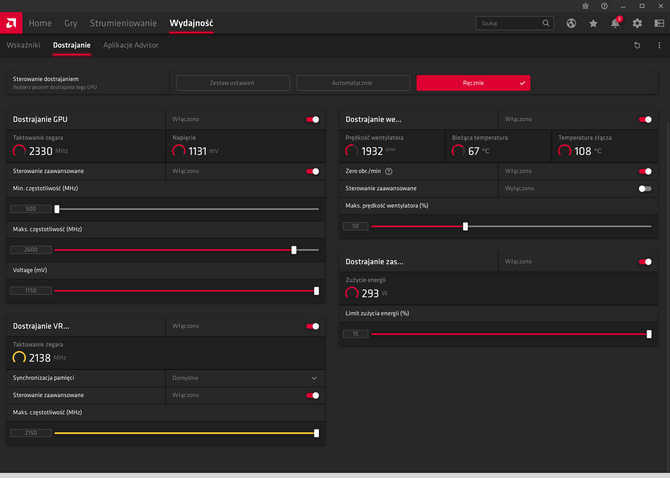The height and width of the screenshot is (478, 670).
Task: Click the reset arrow icon
Action: 637,45
